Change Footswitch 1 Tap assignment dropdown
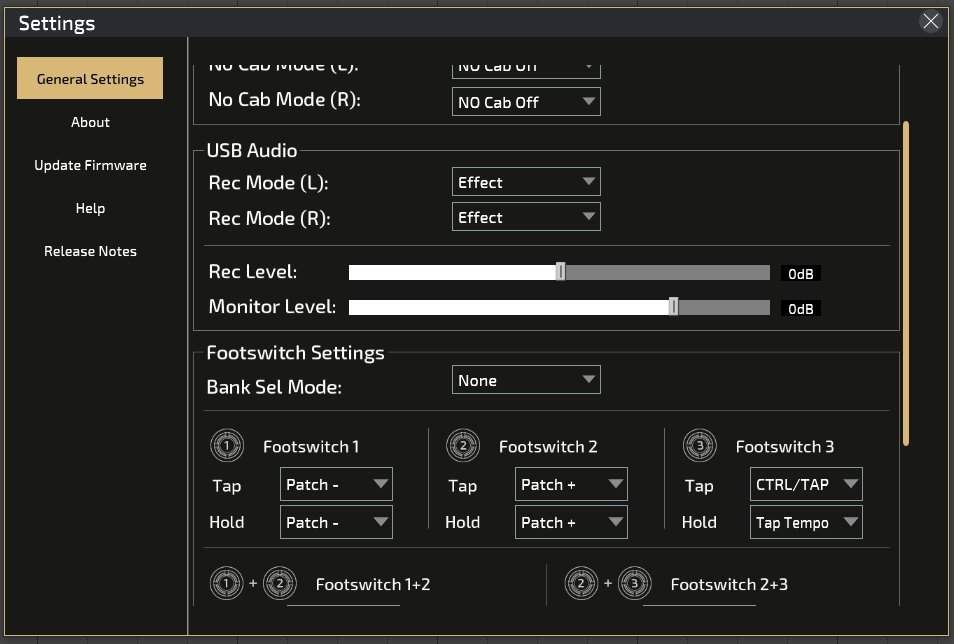The image size is (954, 644). pos(336,485)
